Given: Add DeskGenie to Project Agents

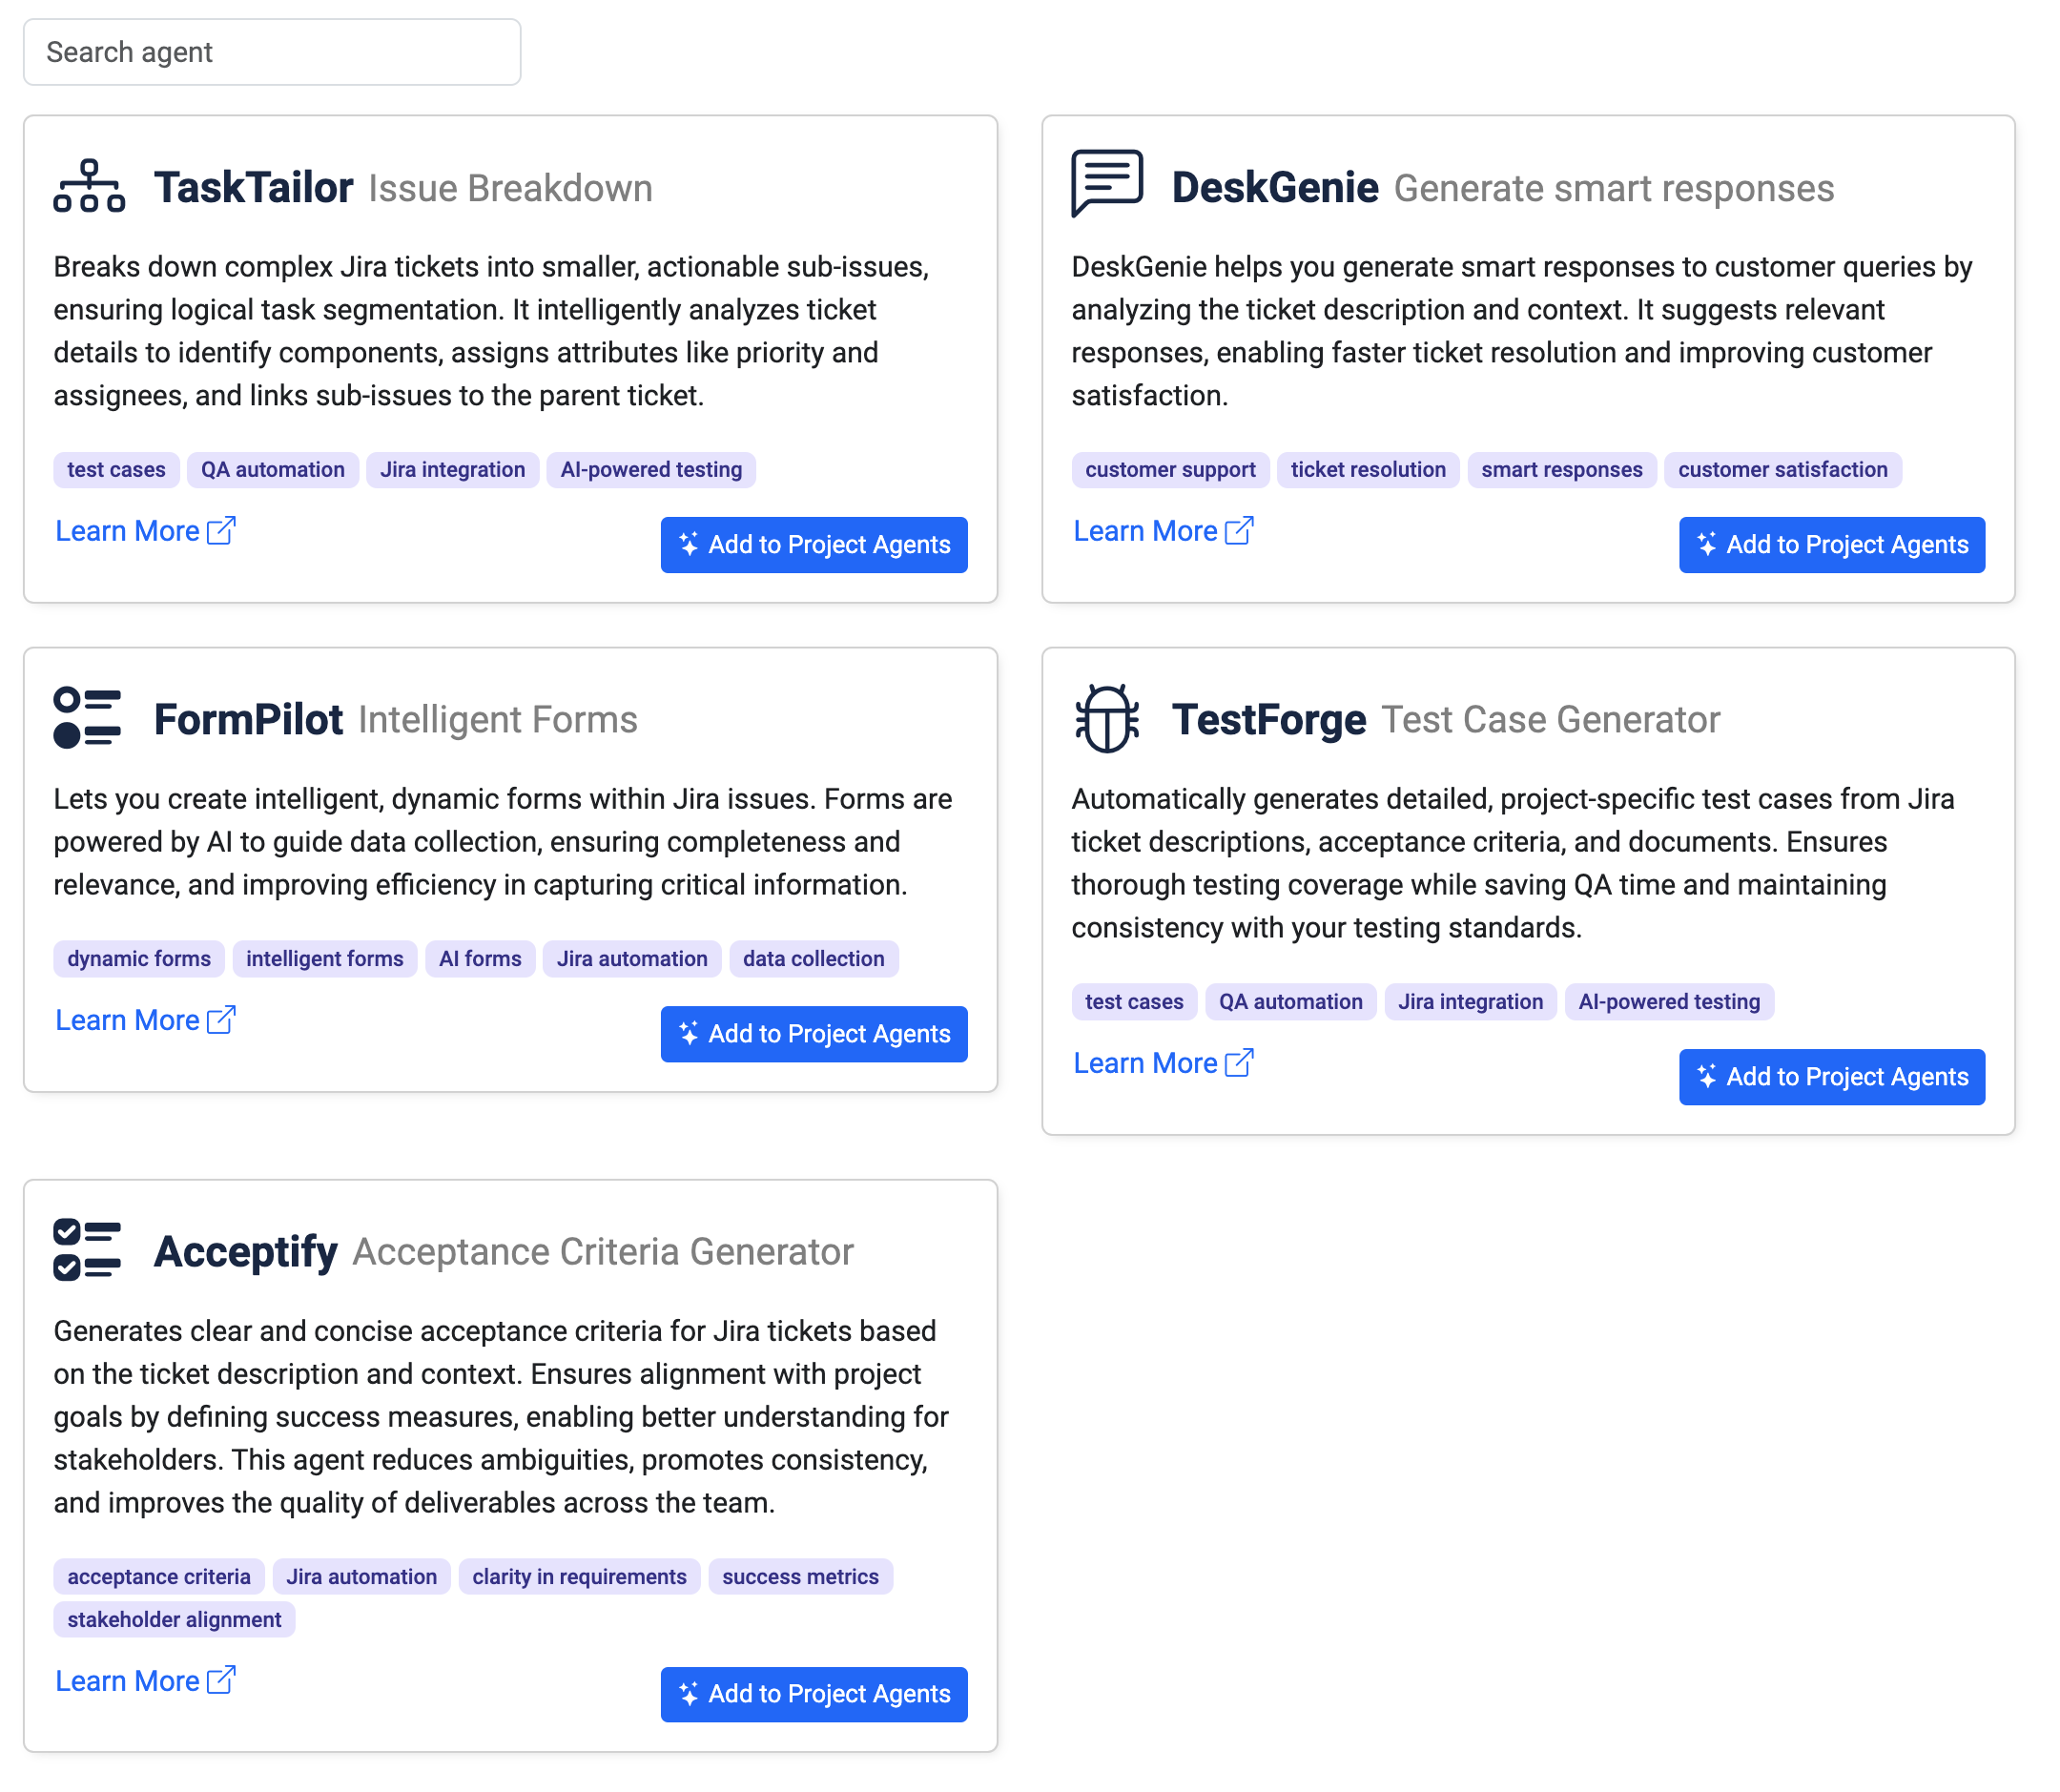Looking at the screenshot, I should (1831, 545).
